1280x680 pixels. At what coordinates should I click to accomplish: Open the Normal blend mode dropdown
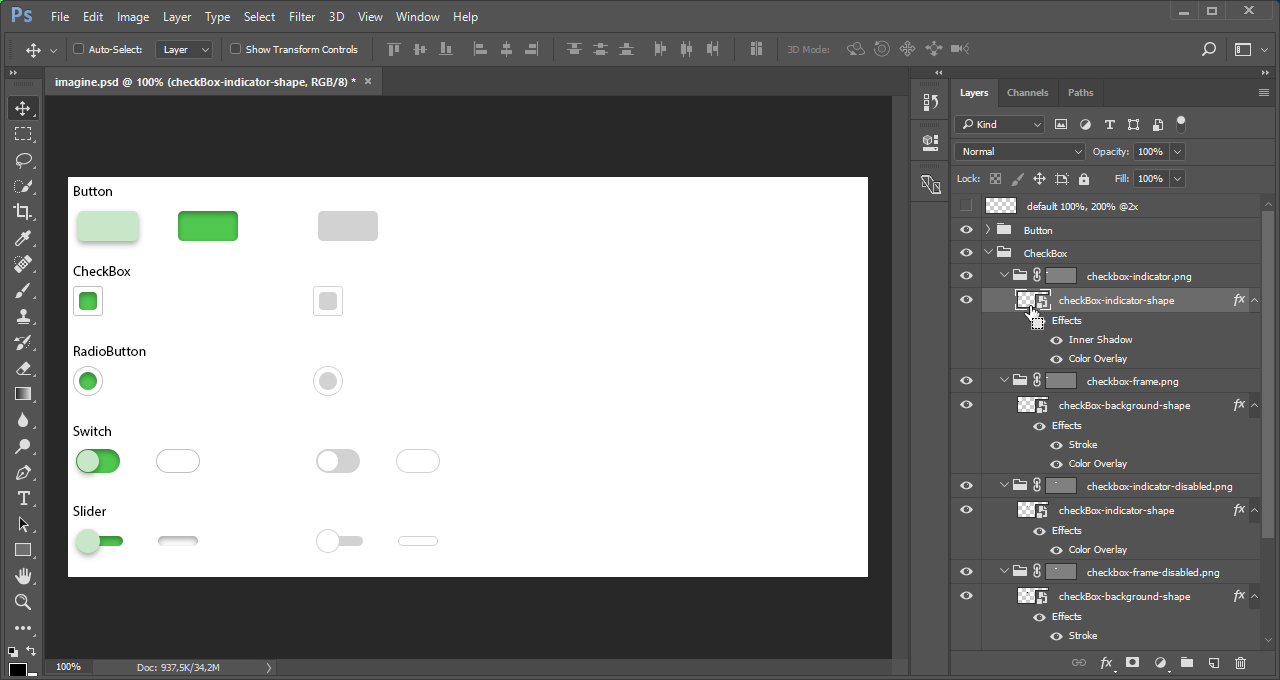point(1019,152)
